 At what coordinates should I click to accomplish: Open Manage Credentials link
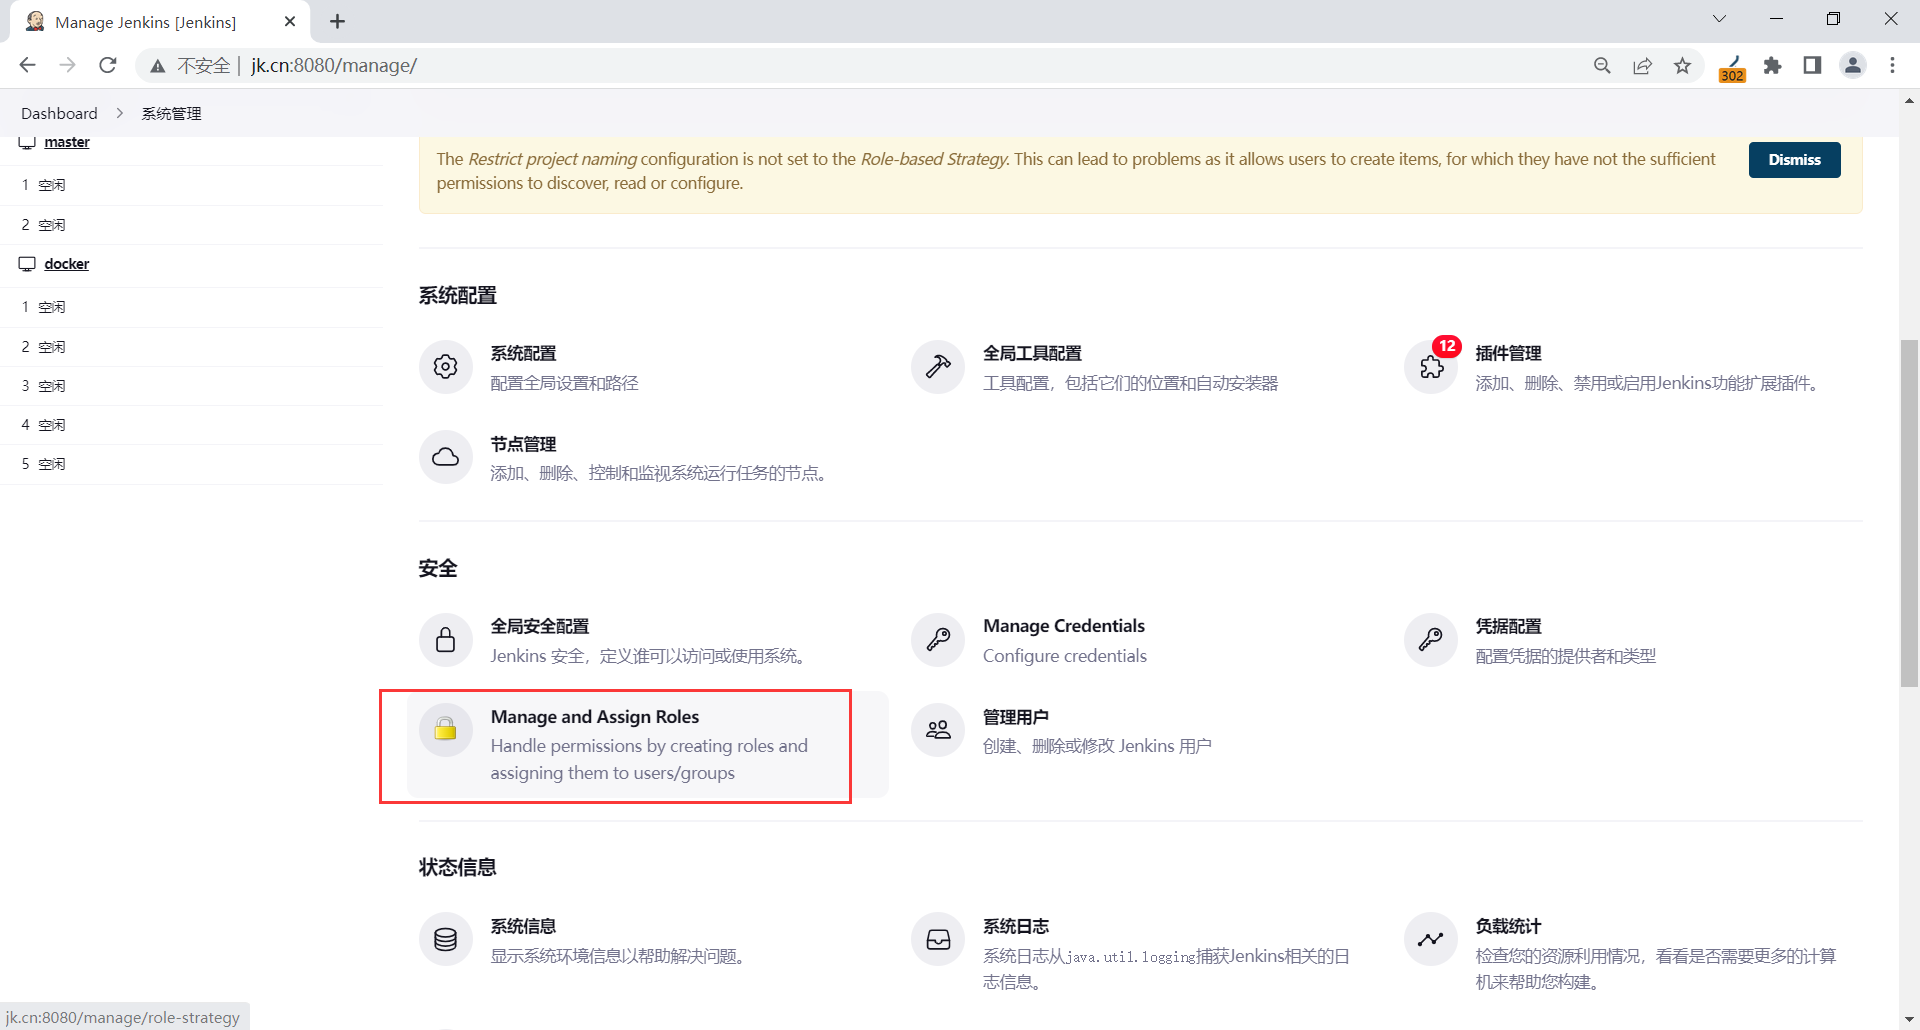[1064, 626]
